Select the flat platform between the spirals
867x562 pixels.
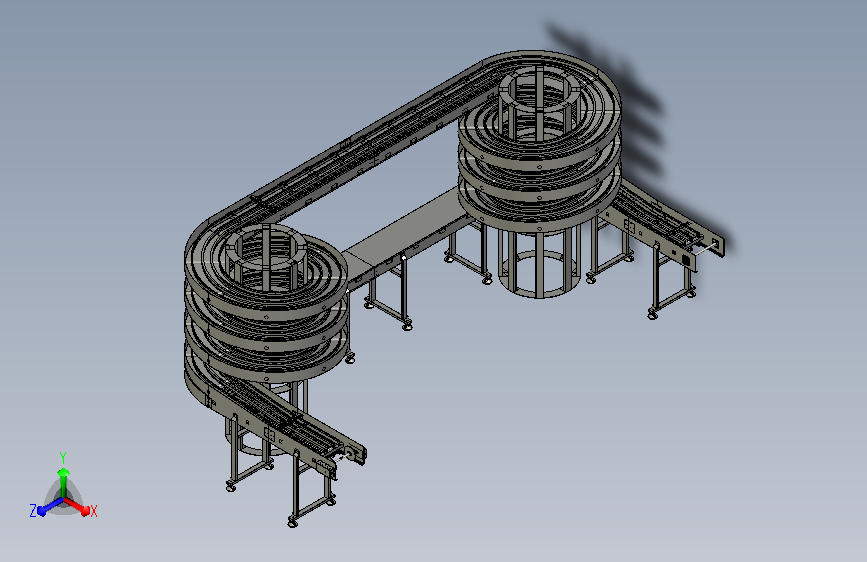pyautogui.click(x=406, y=232)
